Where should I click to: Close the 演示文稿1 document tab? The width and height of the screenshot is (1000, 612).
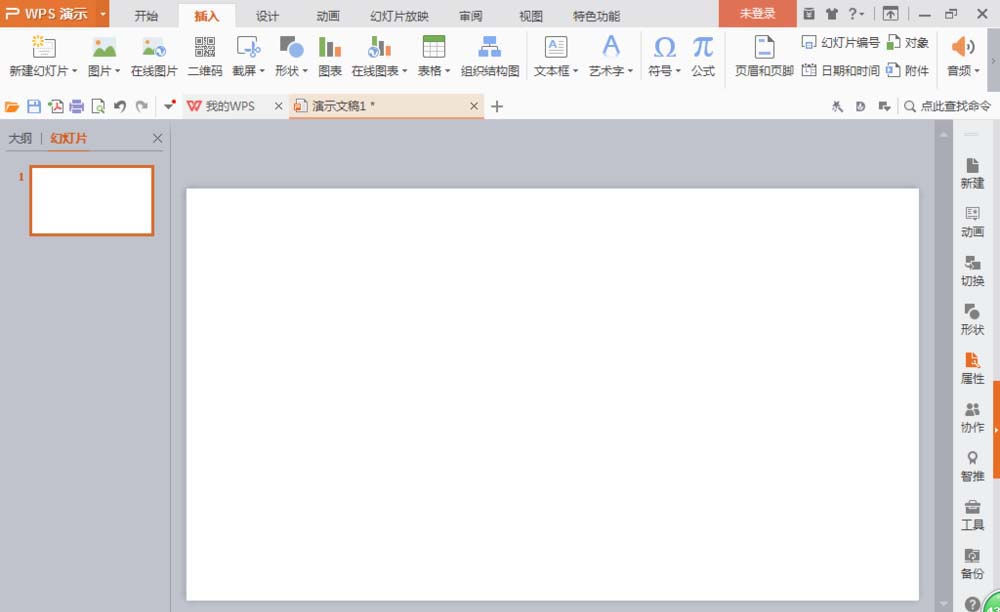(474, 106)
